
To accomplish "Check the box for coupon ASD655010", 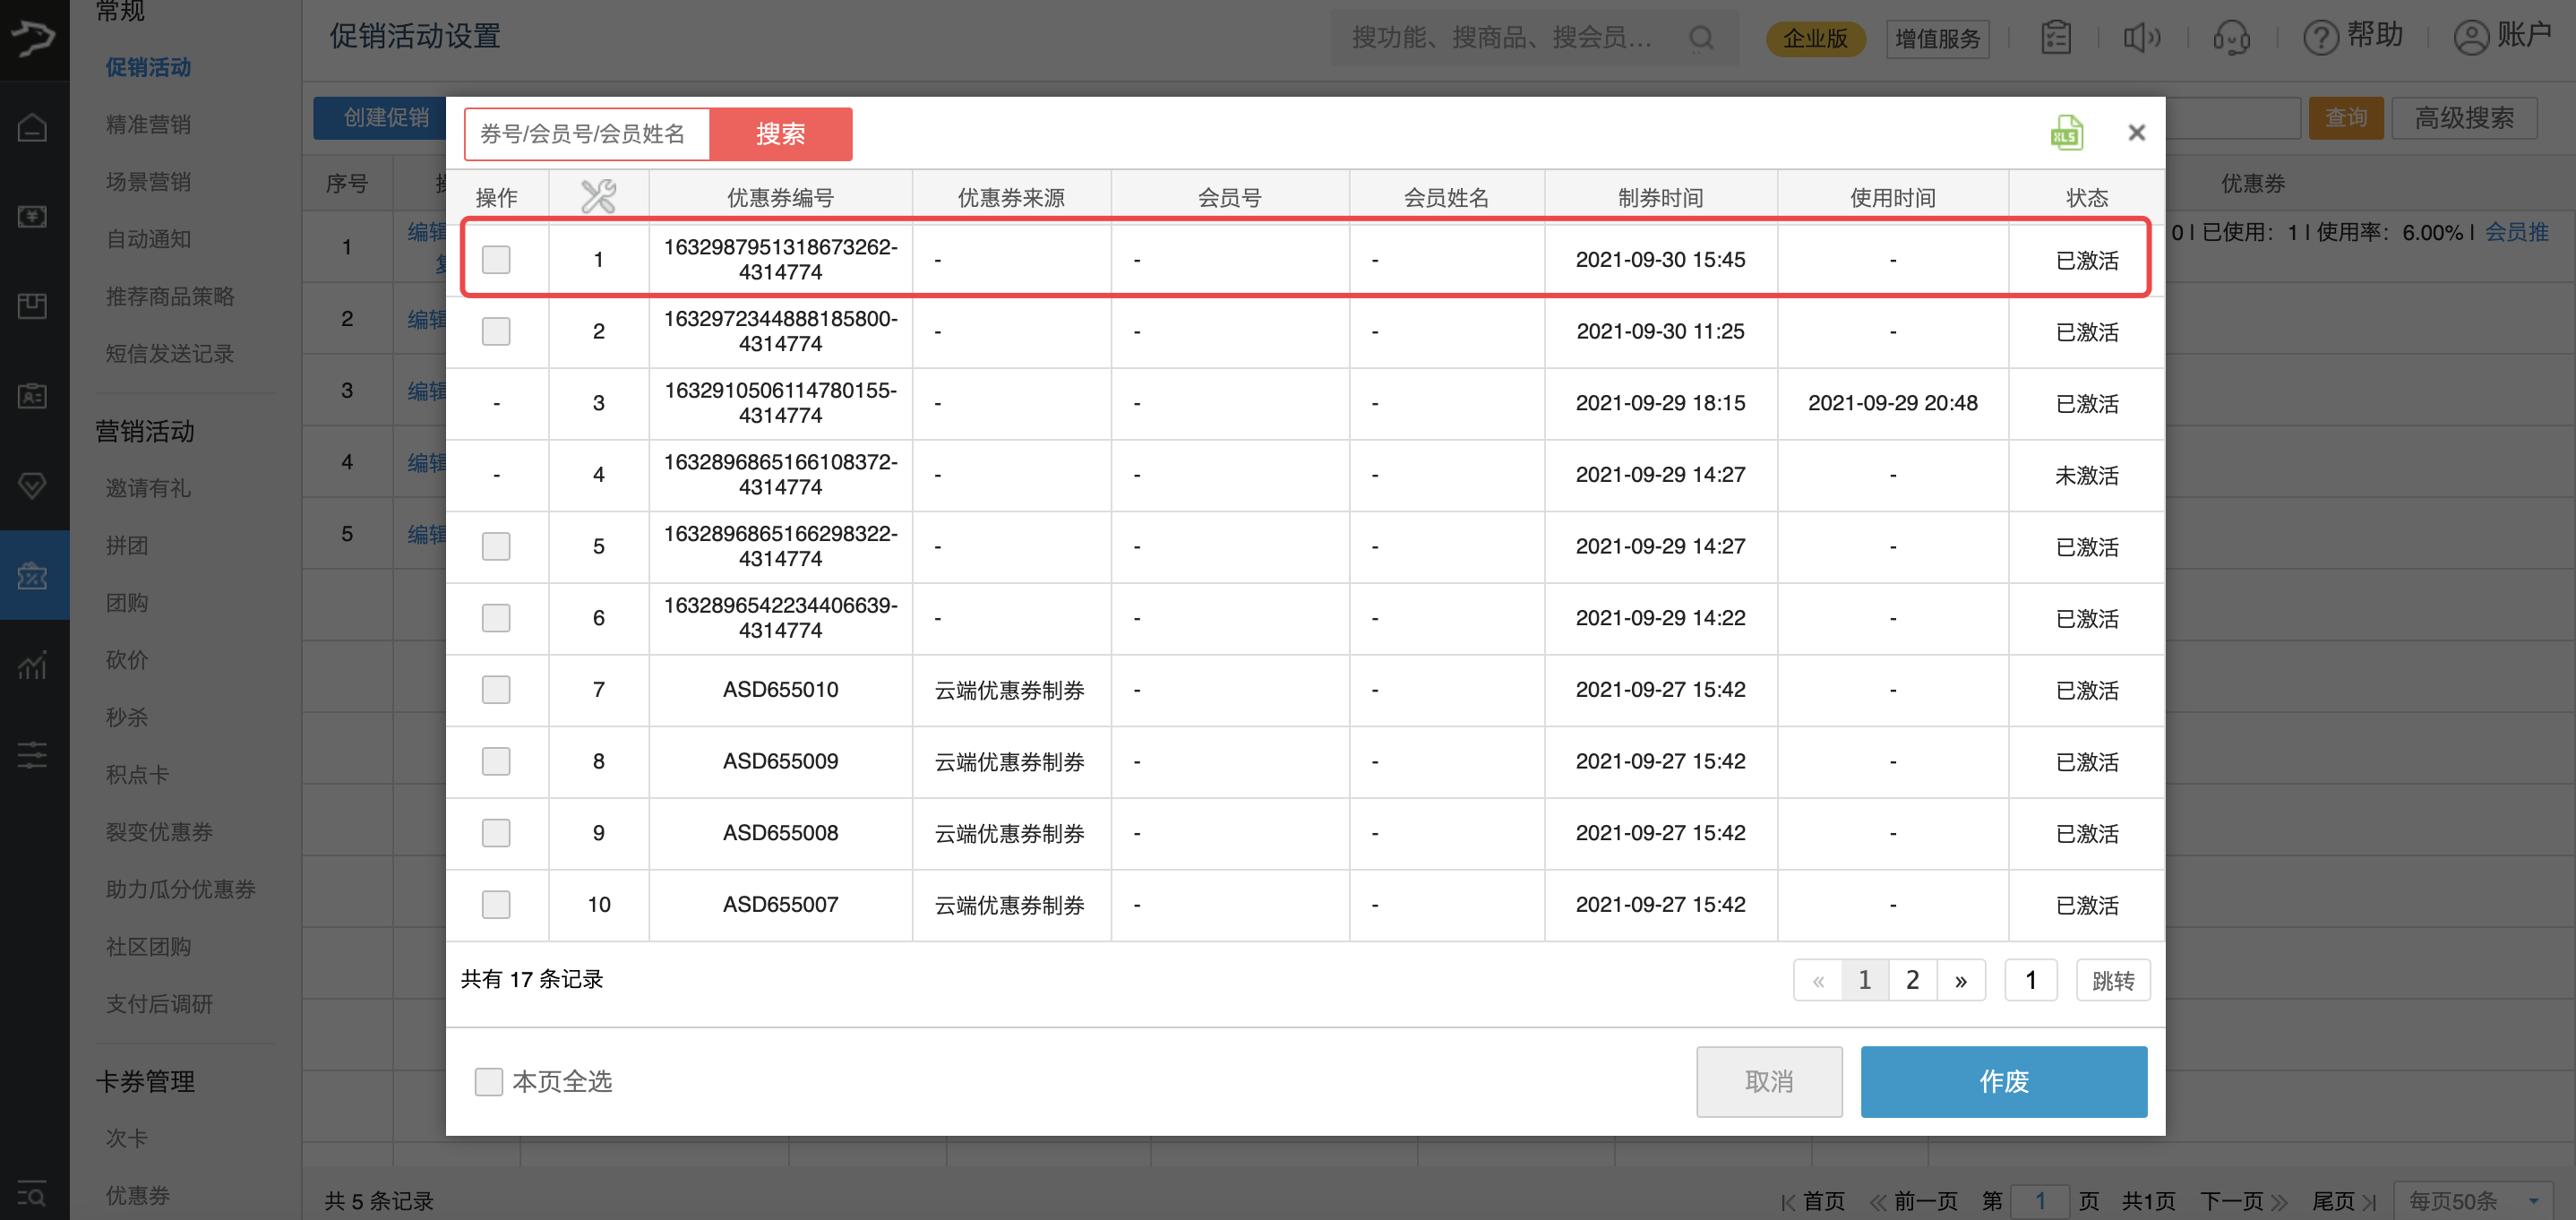I will (496, 690).
